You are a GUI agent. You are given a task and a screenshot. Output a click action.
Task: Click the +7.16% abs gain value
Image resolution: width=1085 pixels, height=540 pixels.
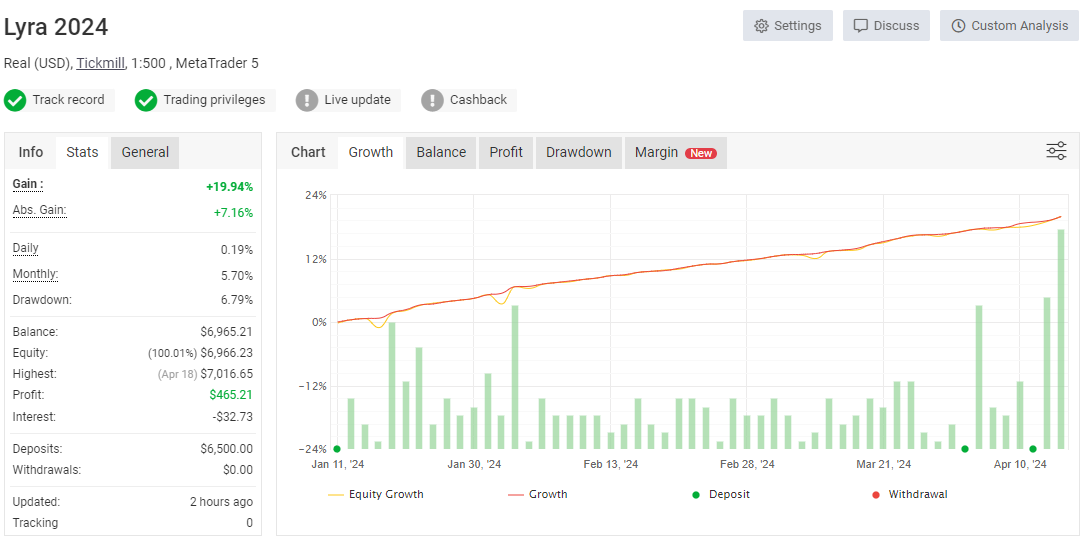(x=234, y=213)
